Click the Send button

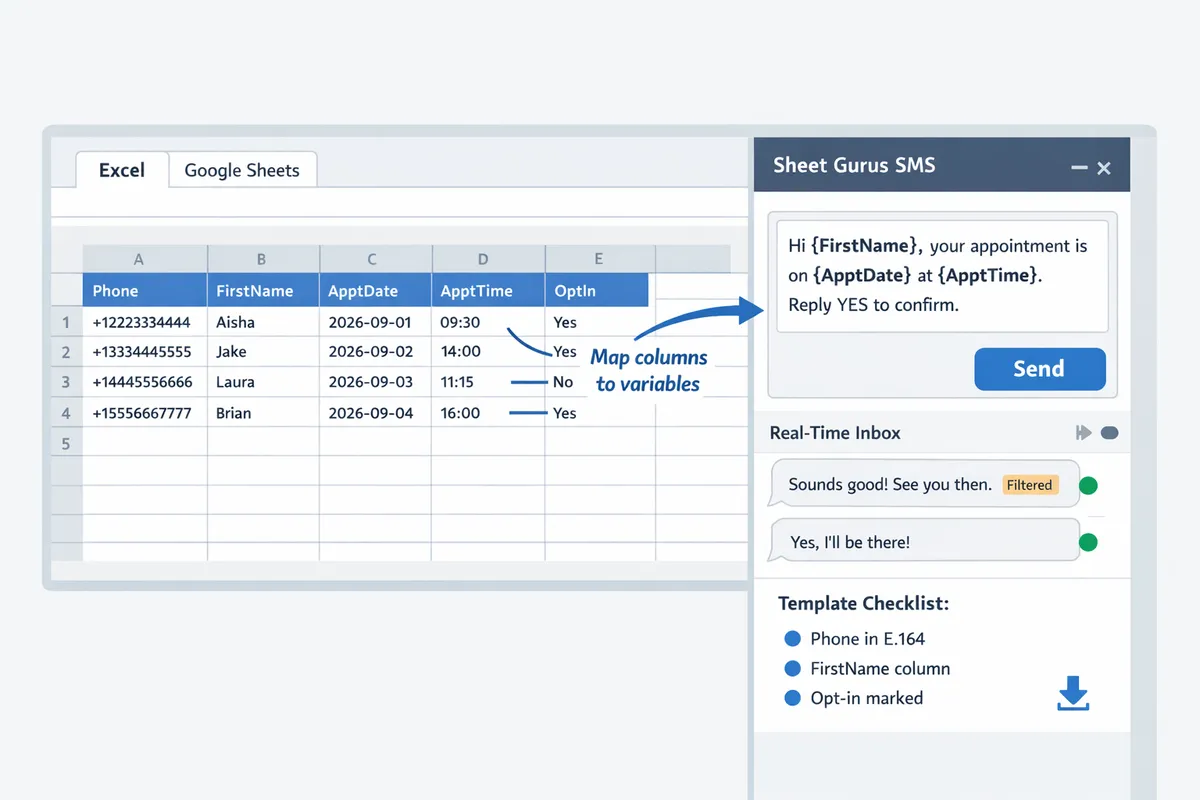click(x=1040, y=368)
